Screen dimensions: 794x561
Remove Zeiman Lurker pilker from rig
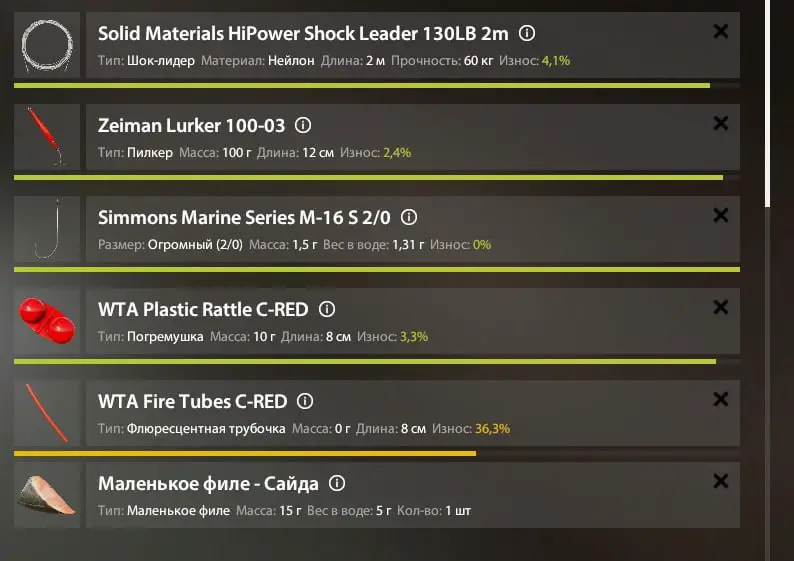(721, 123)
